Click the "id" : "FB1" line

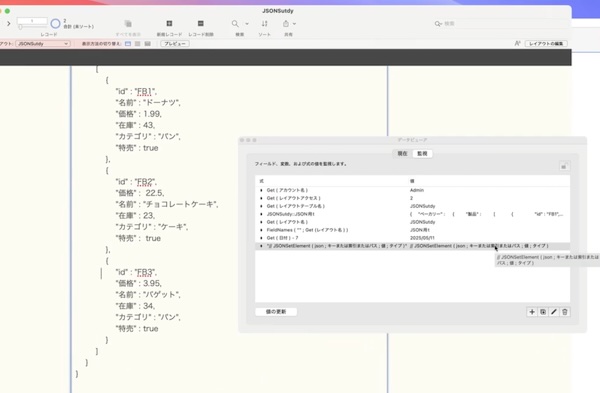[x=136, y=91]
